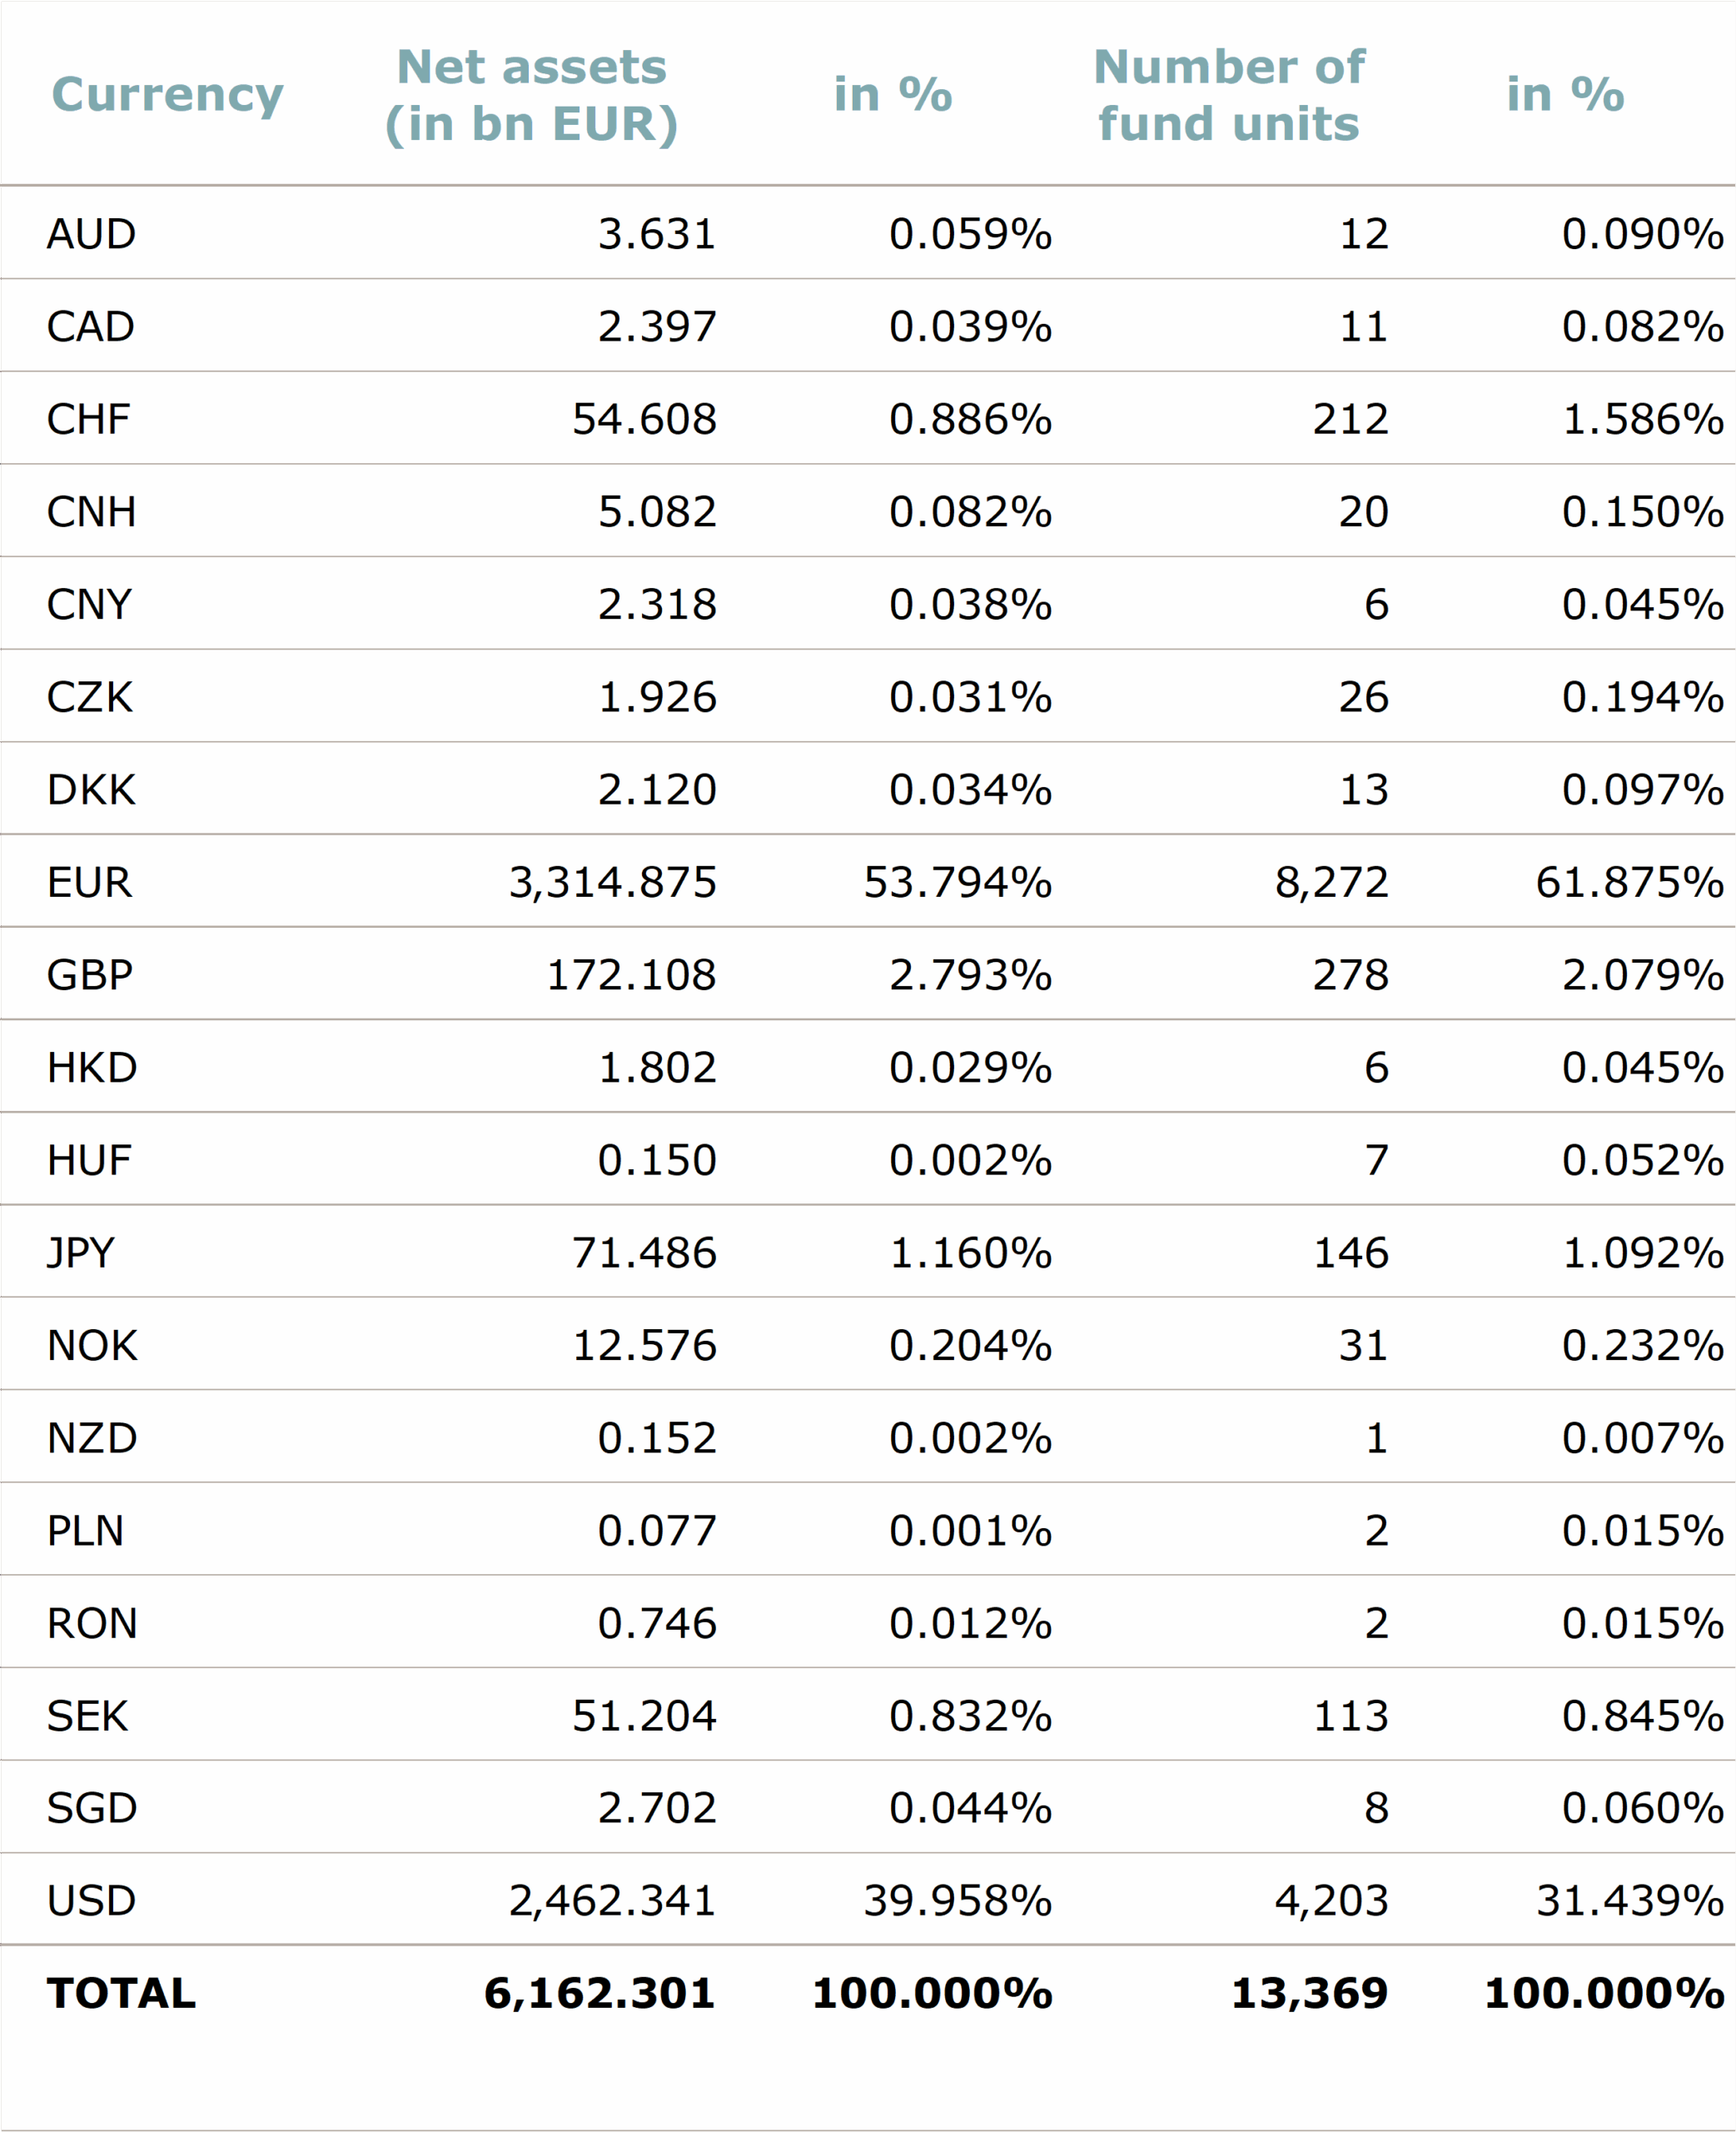Click the USD net assets value 2,462.341
This screenshot has width=1736, height=2132.
click(x=612, y=1901)
